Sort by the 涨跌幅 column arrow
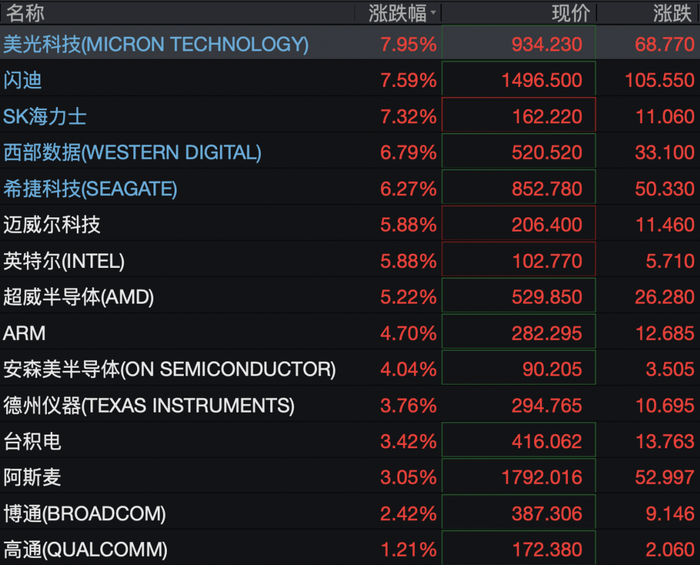 point(433,13)
